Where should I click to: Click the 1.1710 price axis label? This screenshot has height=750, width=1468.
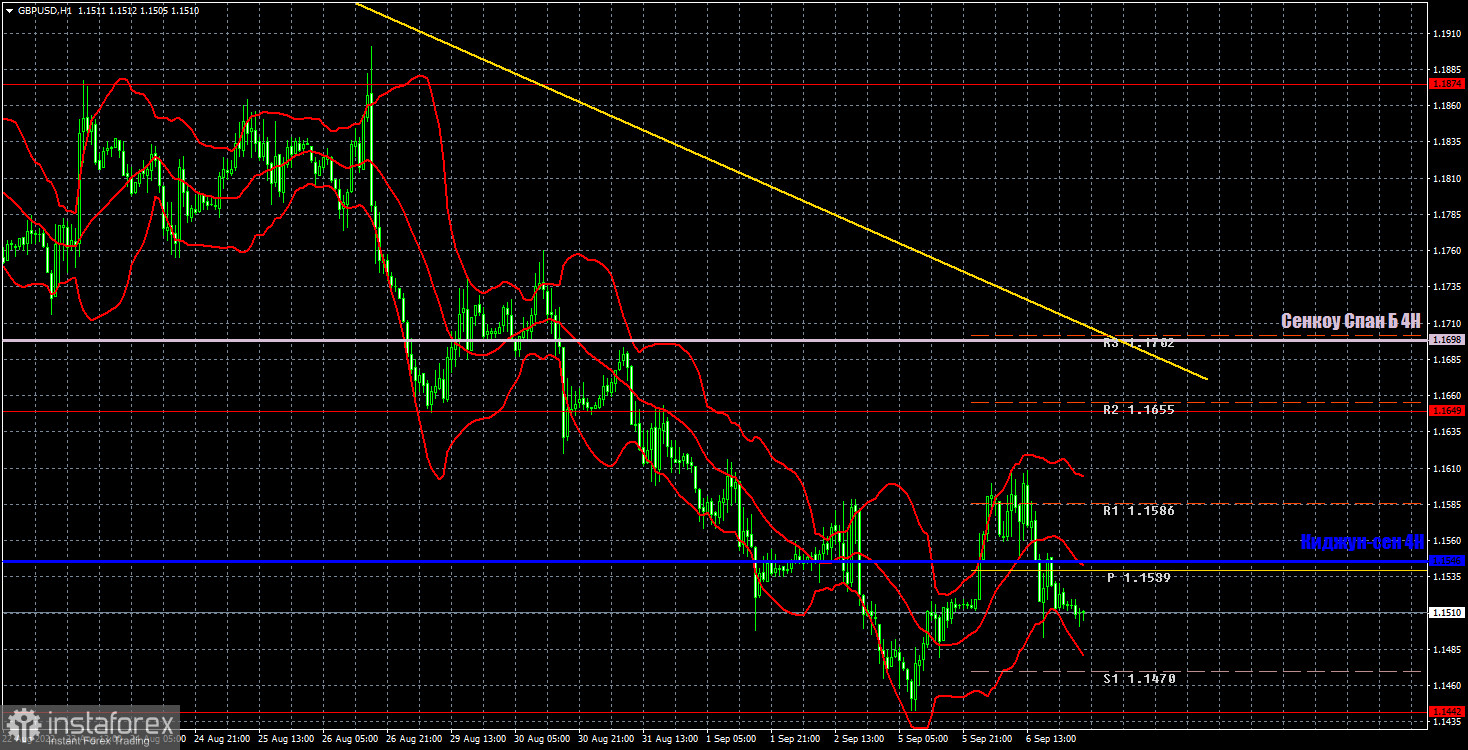1447,323
